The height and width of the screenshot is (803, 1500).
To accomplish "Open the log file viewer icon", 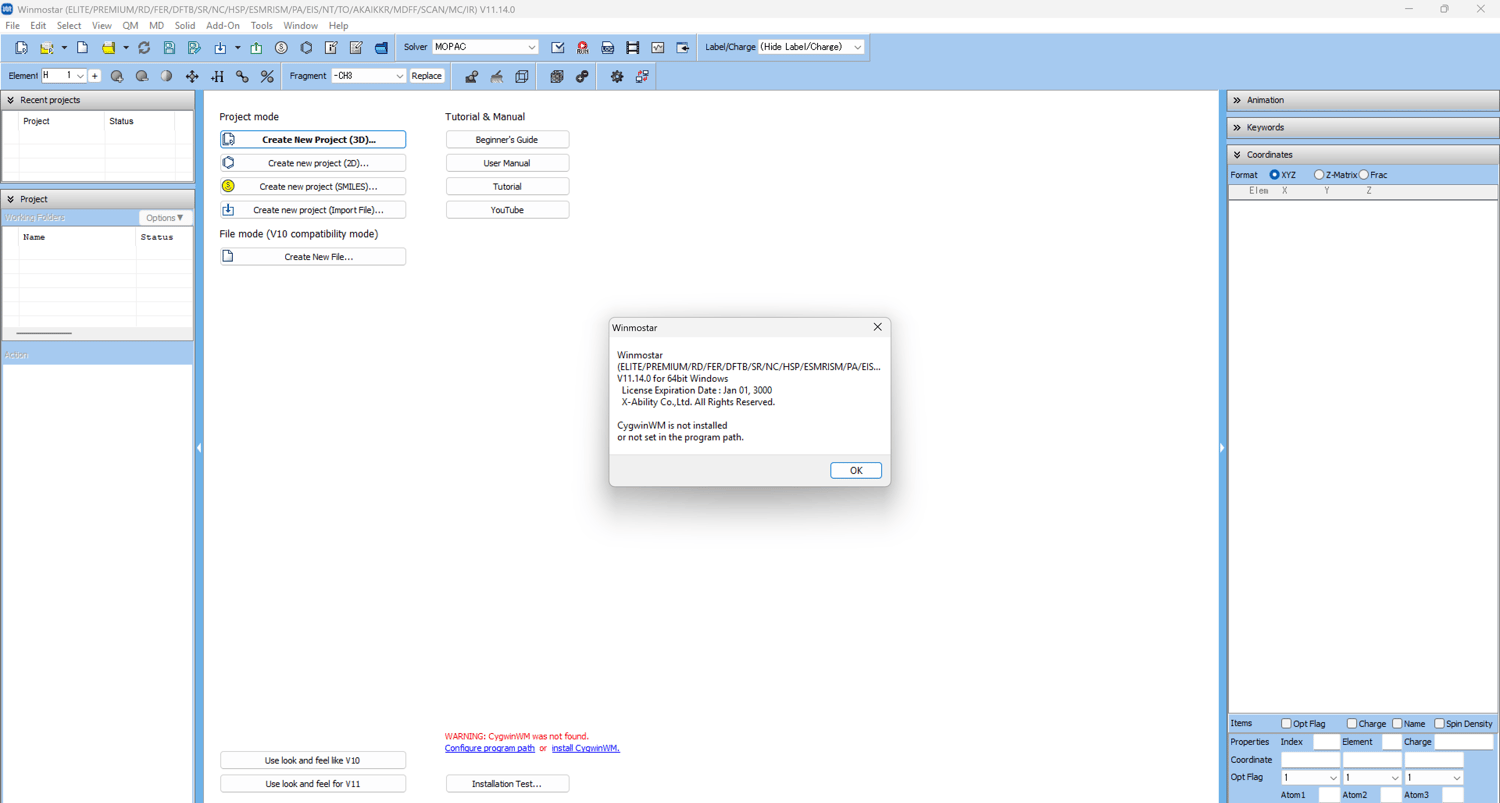I will 608,48.
